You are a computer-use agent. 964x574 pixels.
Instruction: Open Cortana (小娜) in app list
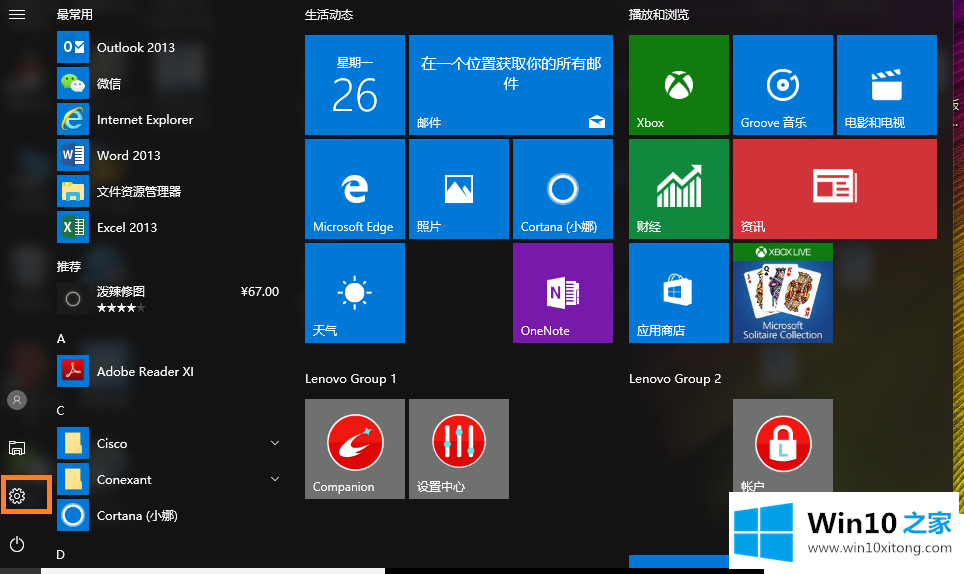[x=169, y=515]
